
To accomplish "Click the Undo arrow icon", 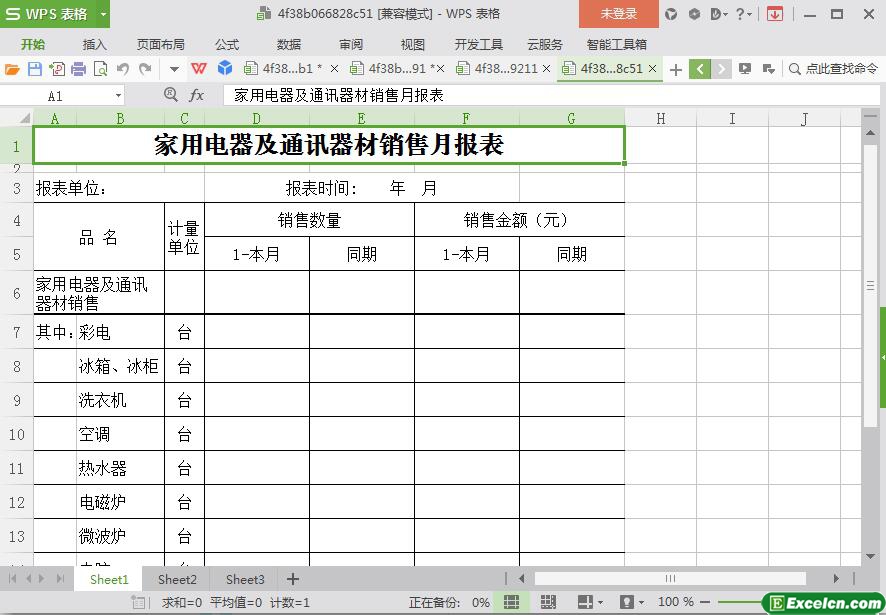I will [123, 69].
